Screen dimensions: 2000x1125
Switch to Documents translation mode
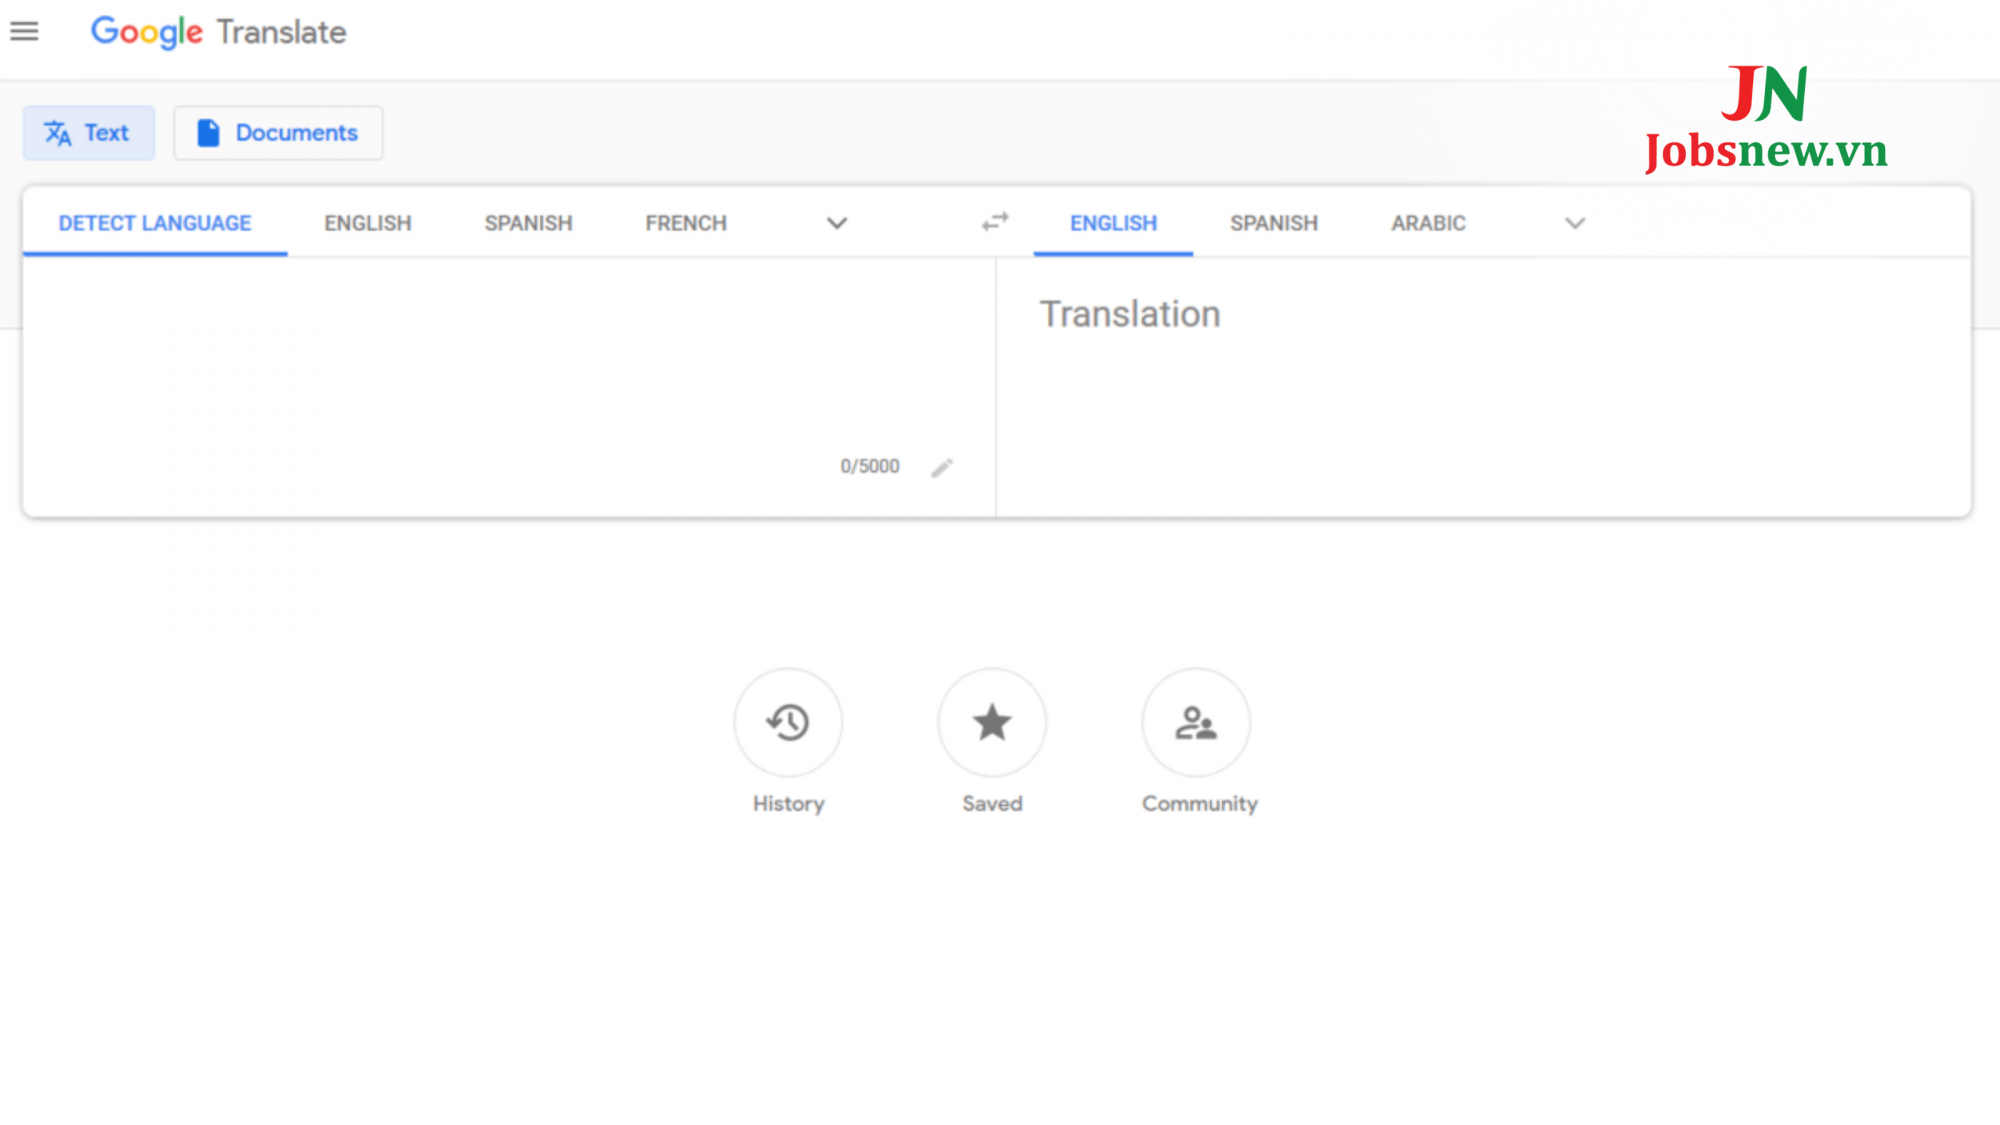tap(278, 133)
